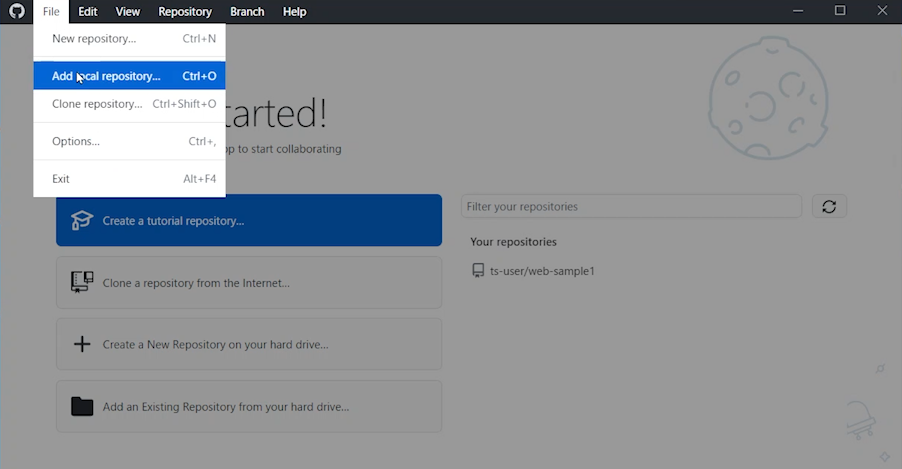This screenshot has width=902, height=469.
Task: Click the GitHub logo icon in title bar
Action: coord(17,12)
